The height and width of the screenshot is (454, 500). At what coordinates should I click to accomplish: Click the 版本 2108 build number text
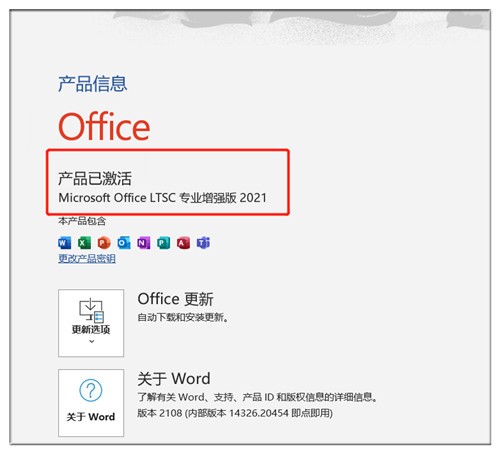pyautogui.click(x=235, y=413)
